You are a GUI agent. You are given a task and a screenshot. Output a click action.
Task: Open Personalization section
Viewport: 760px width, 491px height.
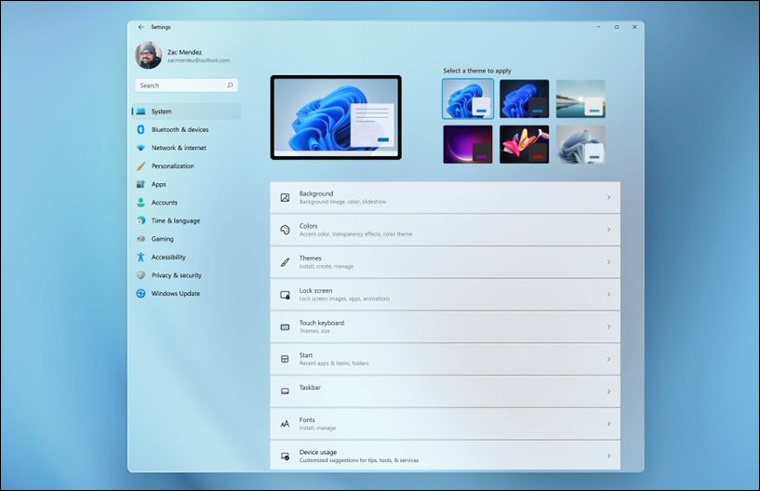[x=186, y=166]
